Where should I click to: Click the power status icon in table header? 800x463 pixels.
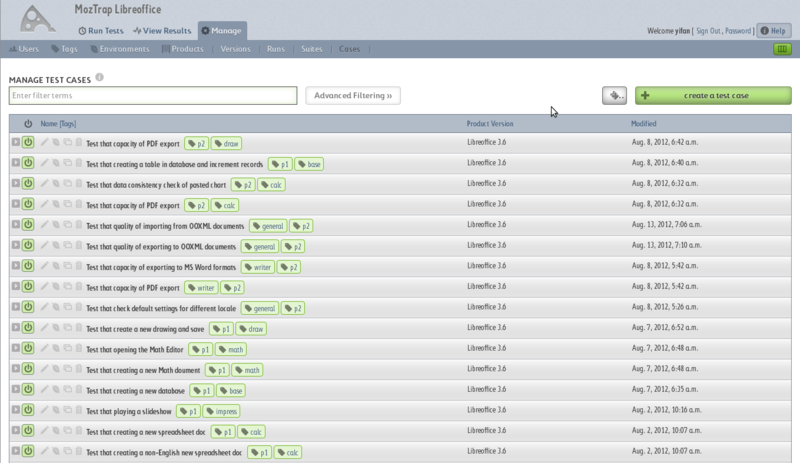[28, 124]
